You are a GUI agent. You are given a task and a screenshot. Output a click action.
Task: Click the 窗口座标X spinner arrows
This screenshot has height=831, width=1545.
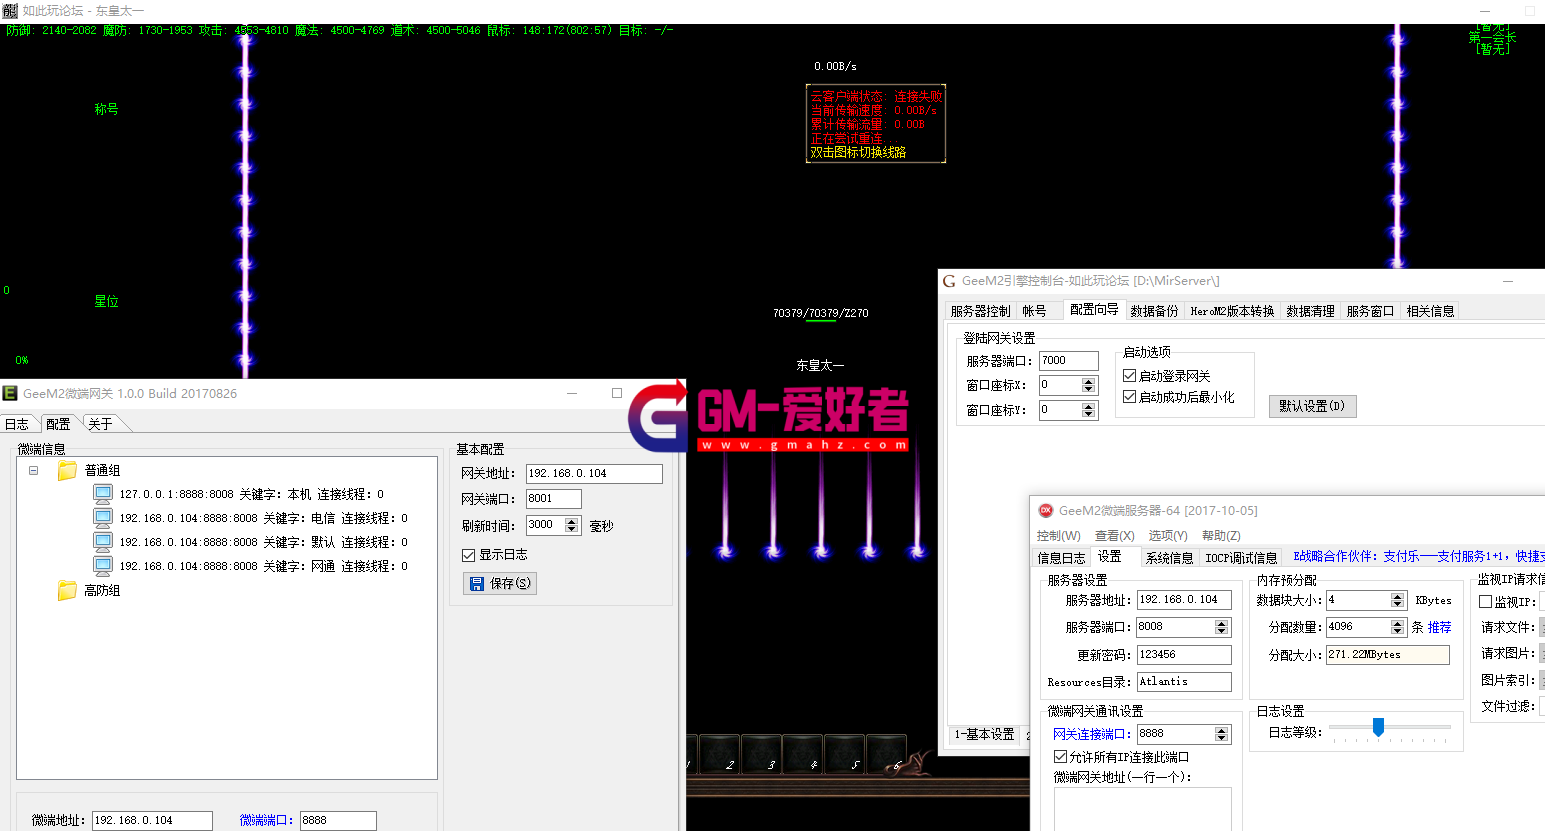coord(1089,385)
